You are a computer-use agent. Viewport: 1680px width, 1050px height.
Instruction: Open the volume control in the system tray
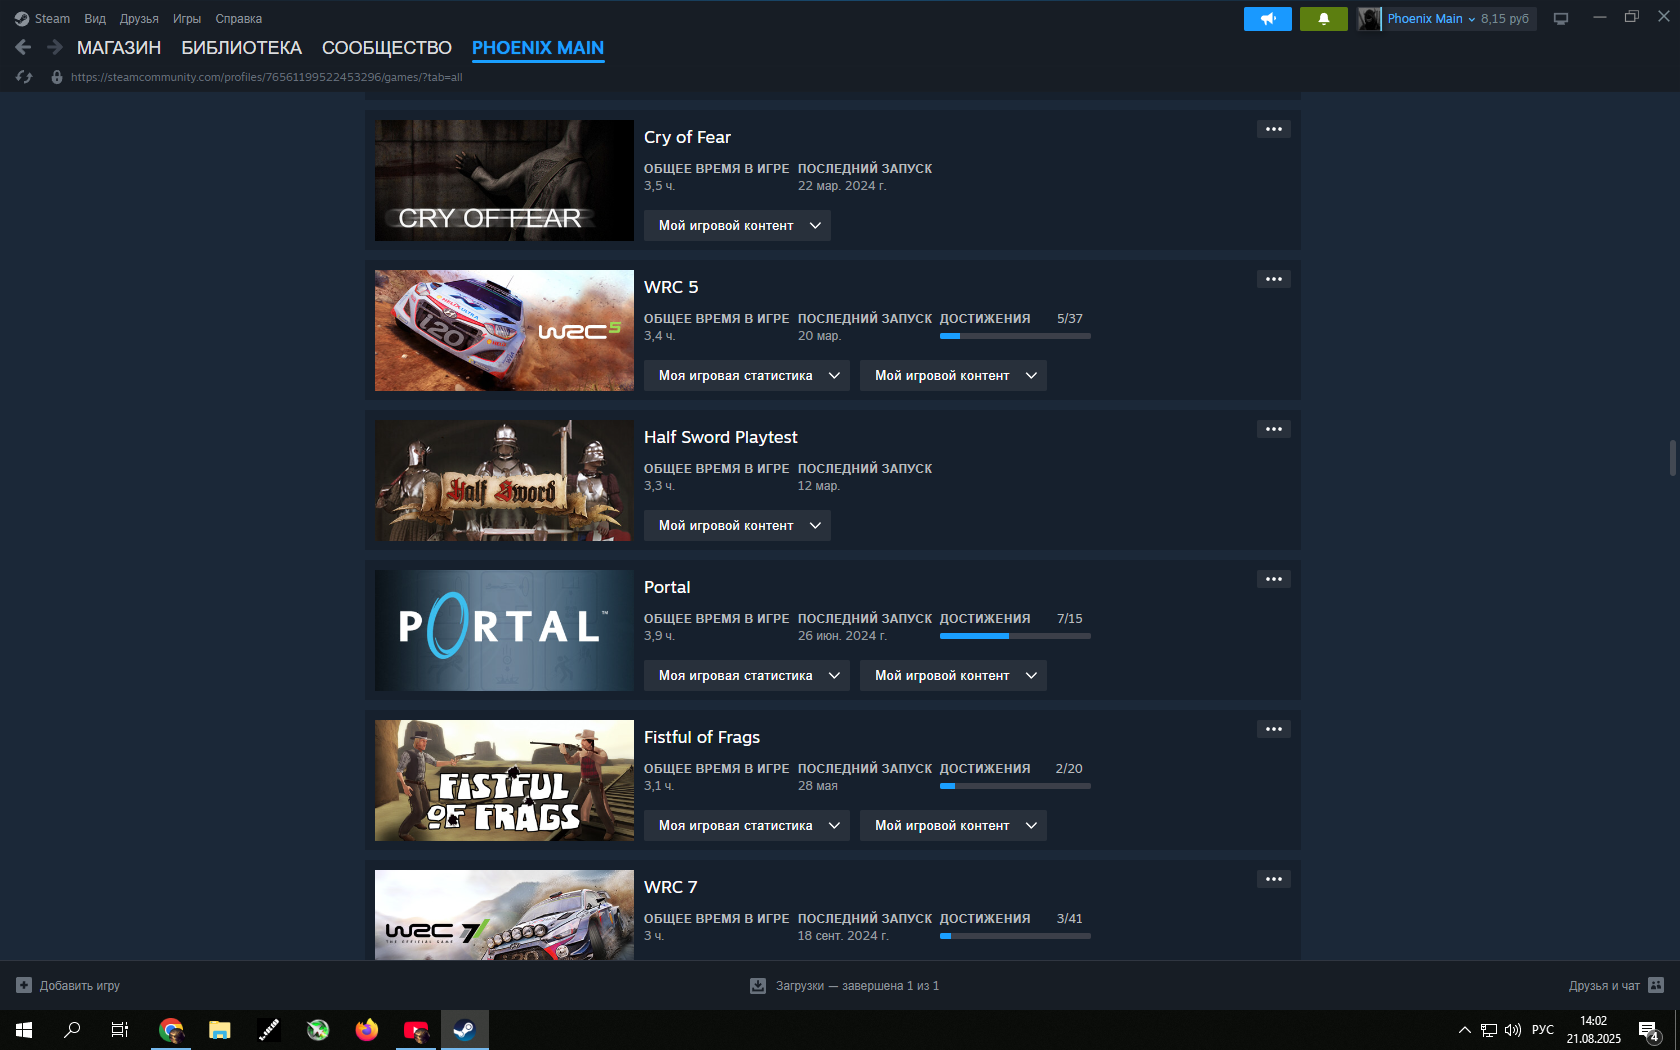point(1512,1030)
